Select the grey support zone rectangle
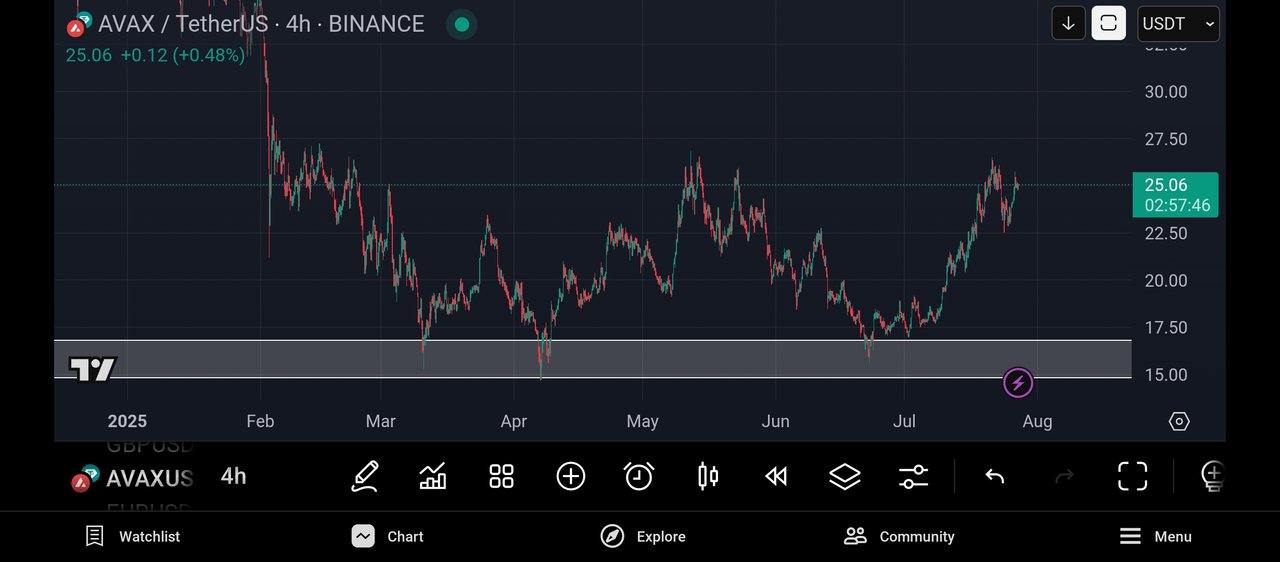This screenshot has height=562, width=1280. point(592,359)
